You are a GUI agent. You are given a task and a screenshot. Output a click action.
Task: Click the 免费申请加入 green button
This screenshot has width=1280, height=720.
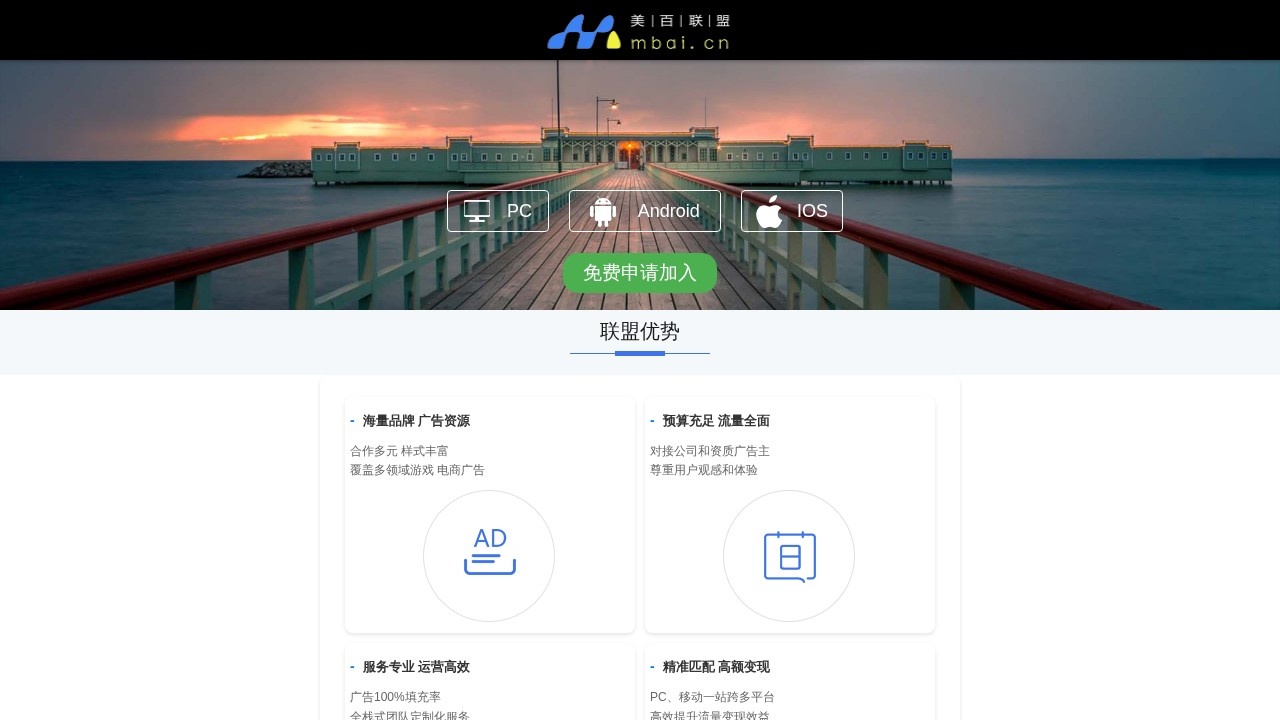coord(639,272)
